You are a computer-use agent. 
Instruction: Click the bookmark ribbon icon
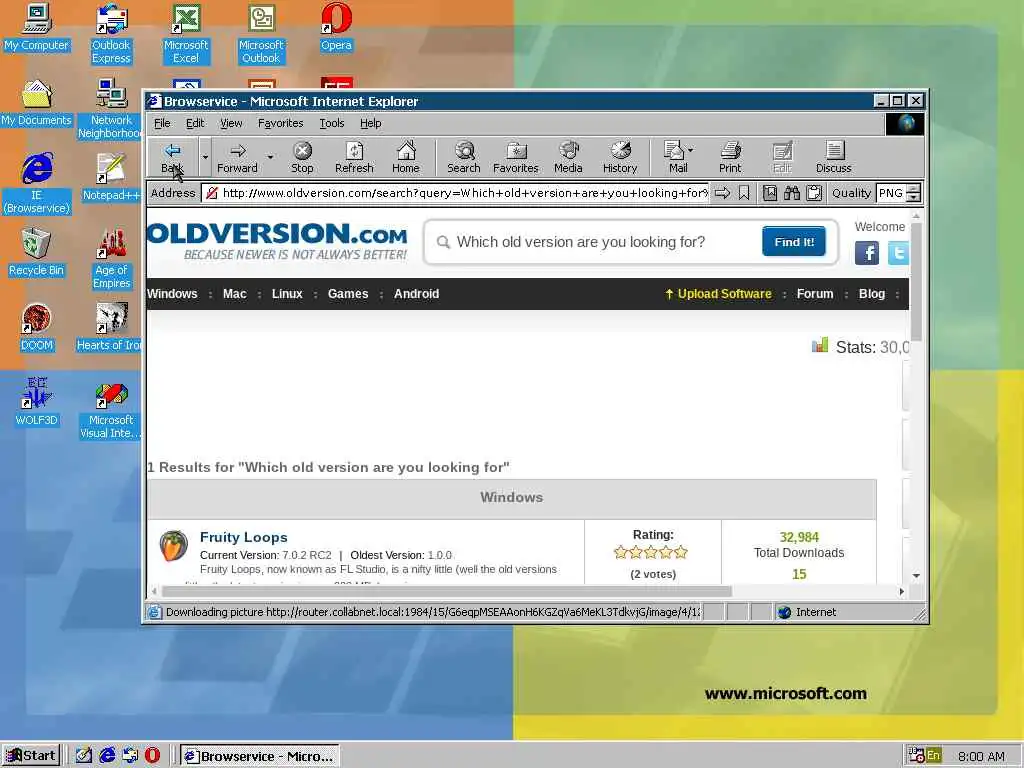tap(744, 193)
